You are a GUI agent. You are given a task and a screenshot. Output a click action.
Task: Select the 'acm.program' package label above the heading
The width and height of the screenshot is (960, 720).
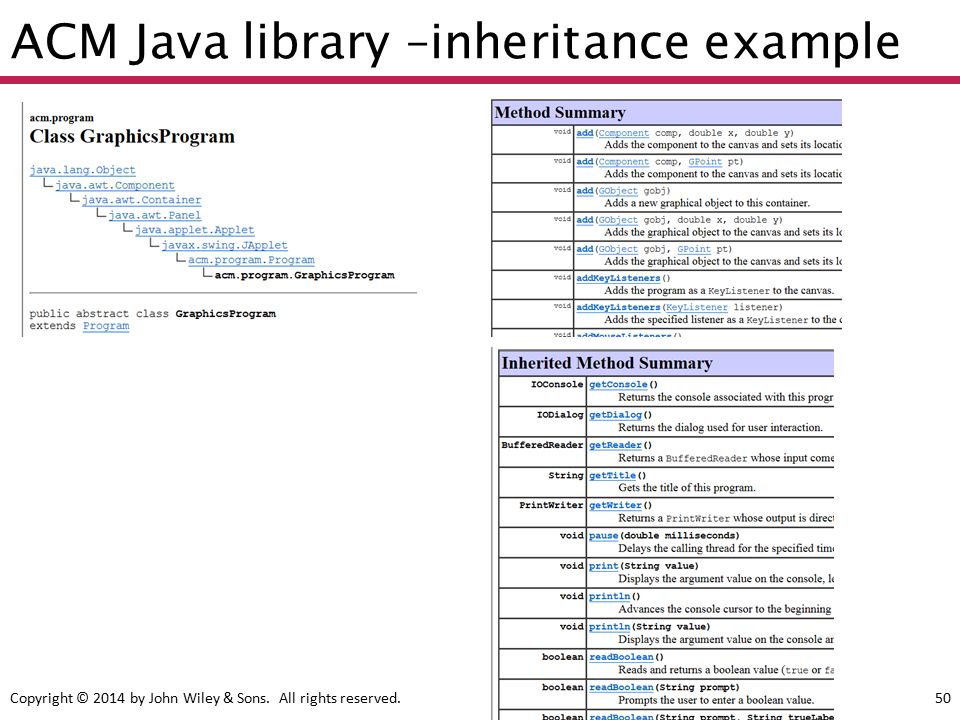[x=62, y=118]
